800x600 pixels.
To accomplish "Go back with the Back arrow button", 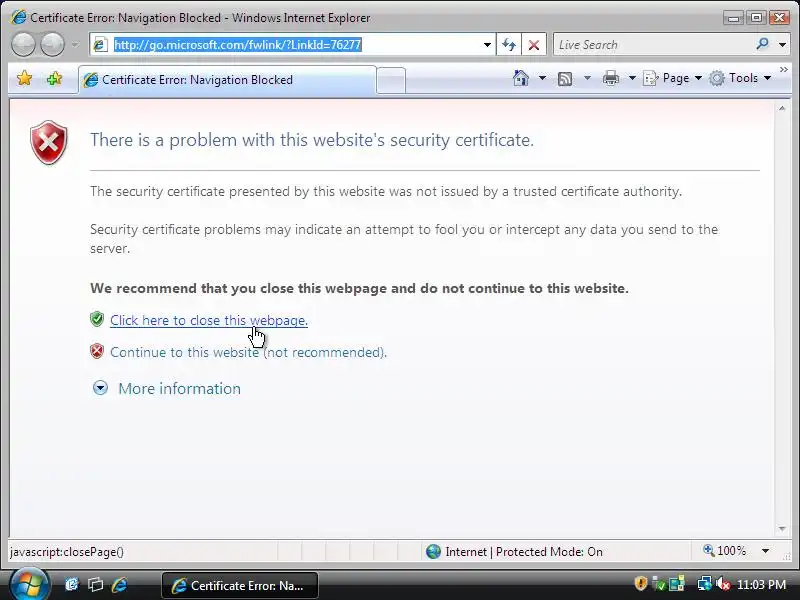I will coord(23,45).
